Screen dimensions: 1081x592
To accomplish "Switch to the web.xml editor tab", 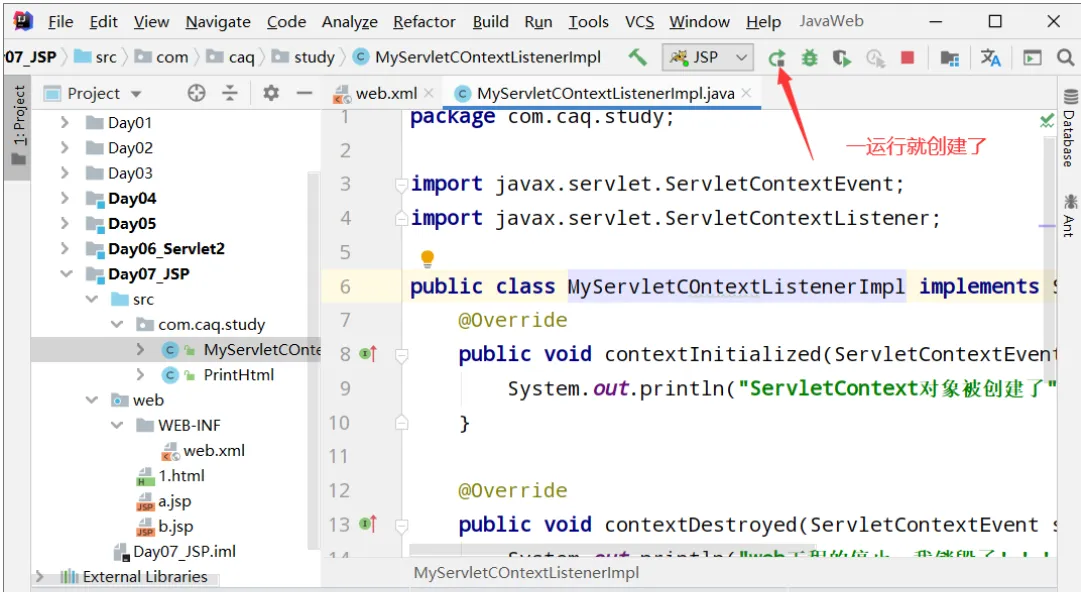I will tap(385, 93).
